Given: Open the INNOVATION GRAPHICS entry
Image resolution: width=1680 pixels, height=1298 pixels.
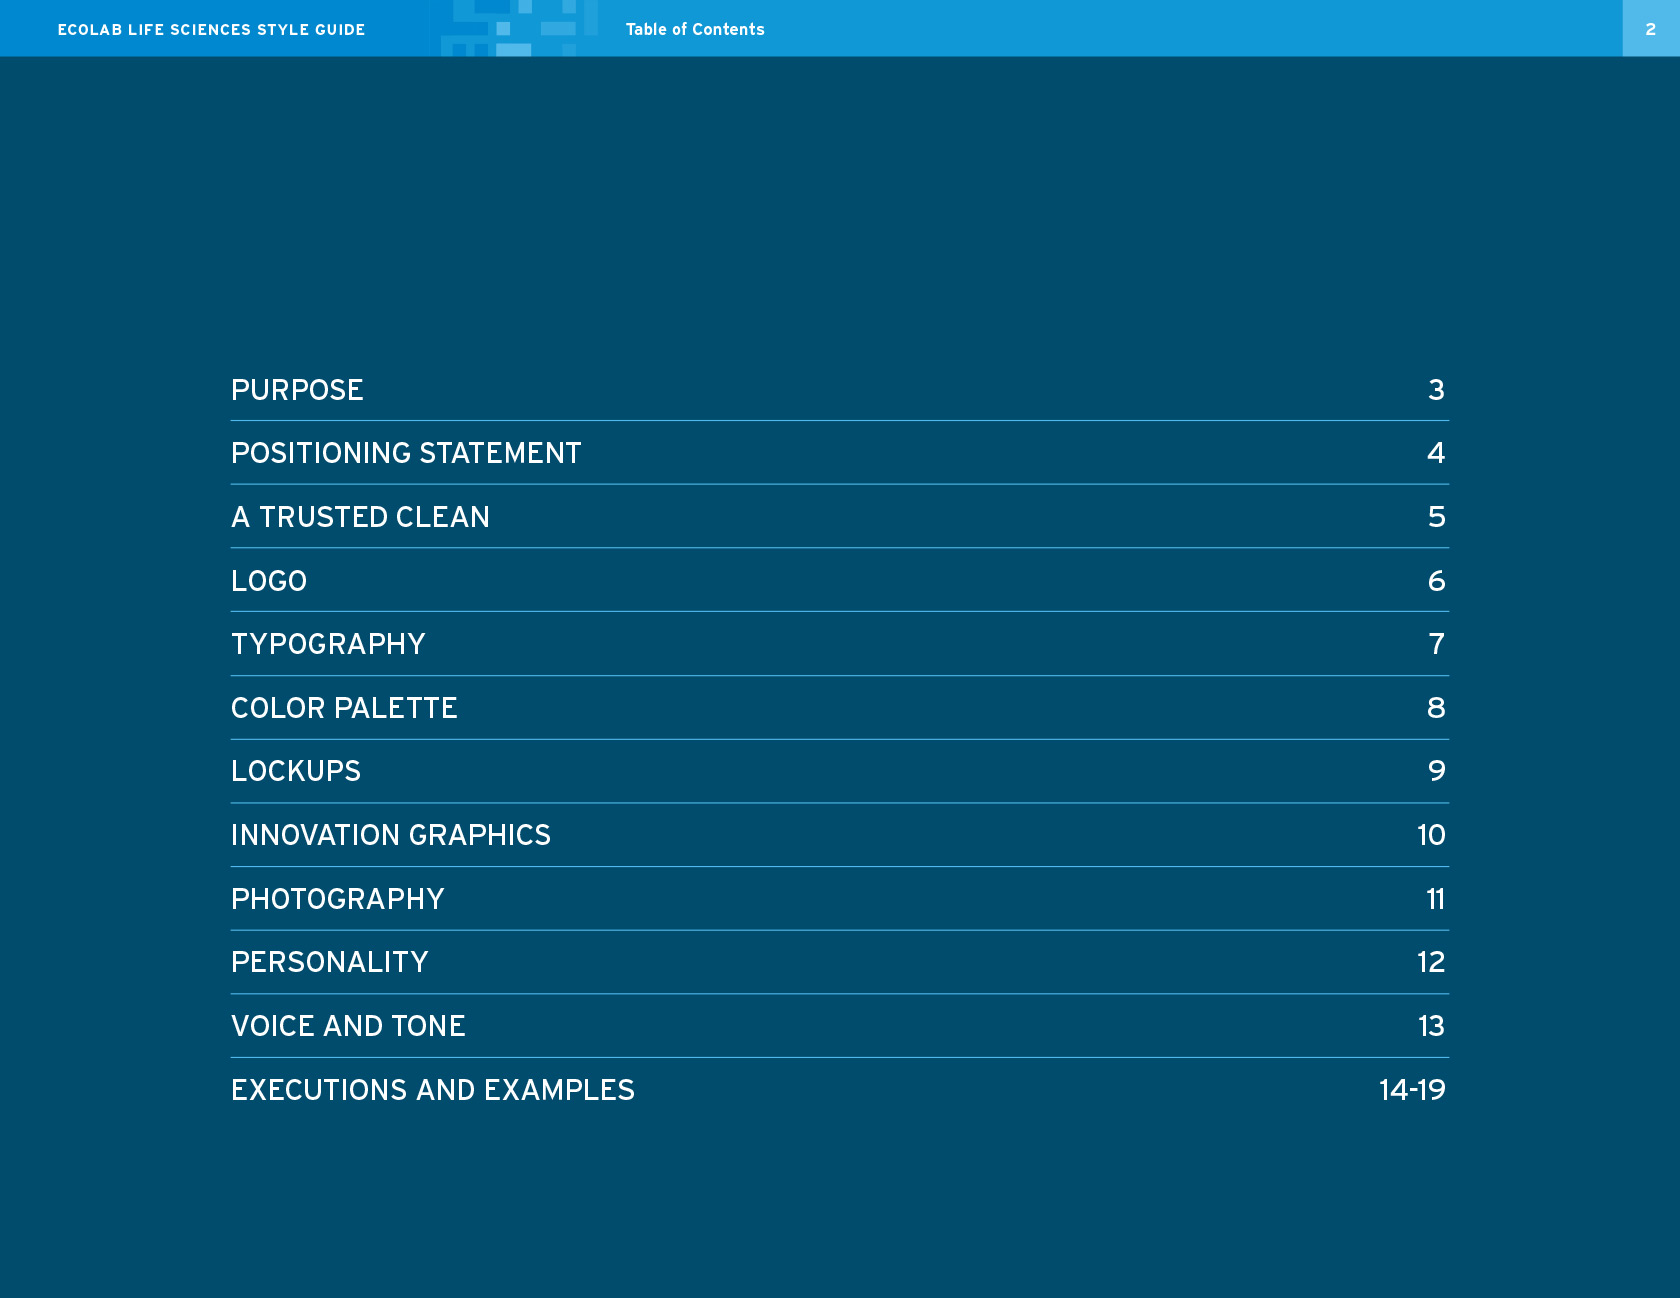Looking at the screenshot, I should [x=391, y=835].
